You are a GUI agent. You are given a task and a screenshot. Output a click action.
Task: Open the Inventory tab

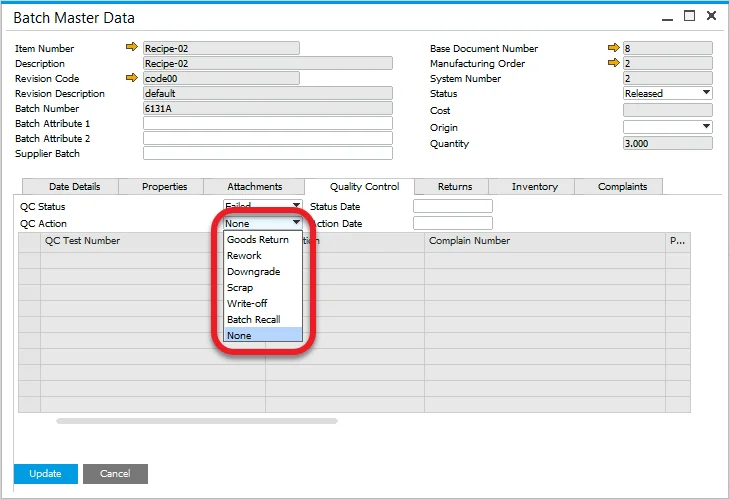coord(535,187)
